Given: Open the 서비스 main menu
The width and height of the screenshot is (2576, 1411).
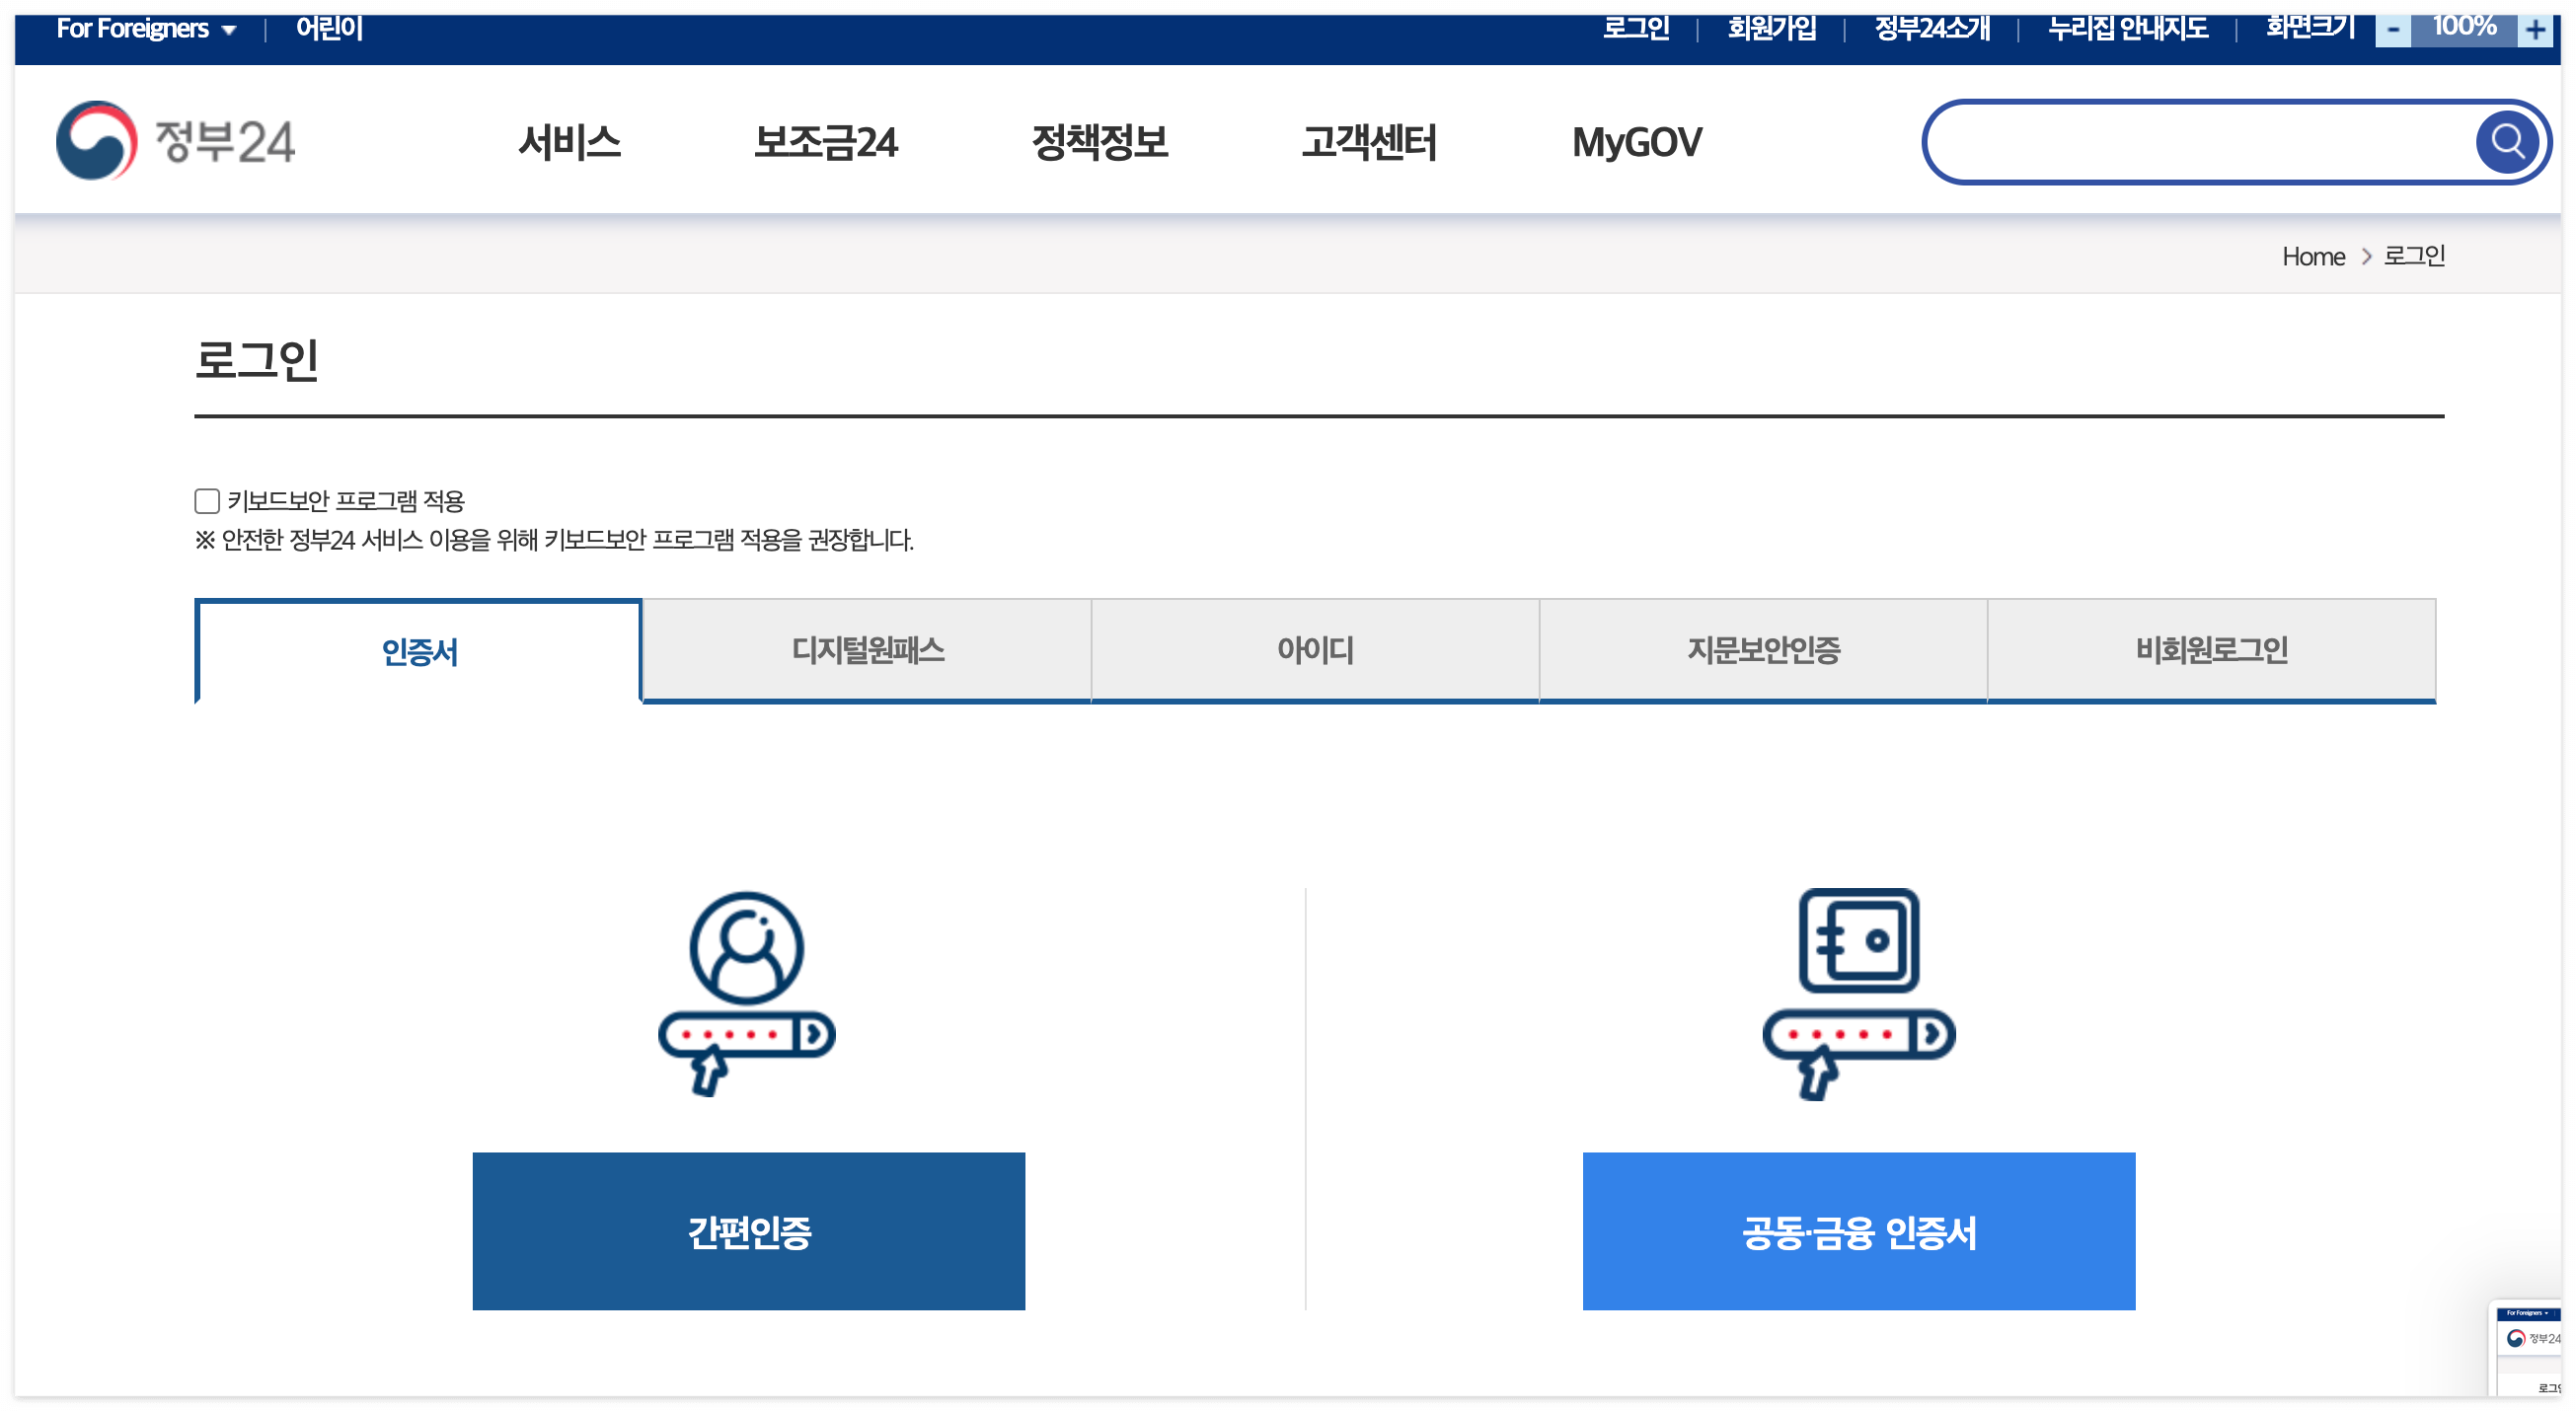Looking at the screenshot, I should pos(569,142).
